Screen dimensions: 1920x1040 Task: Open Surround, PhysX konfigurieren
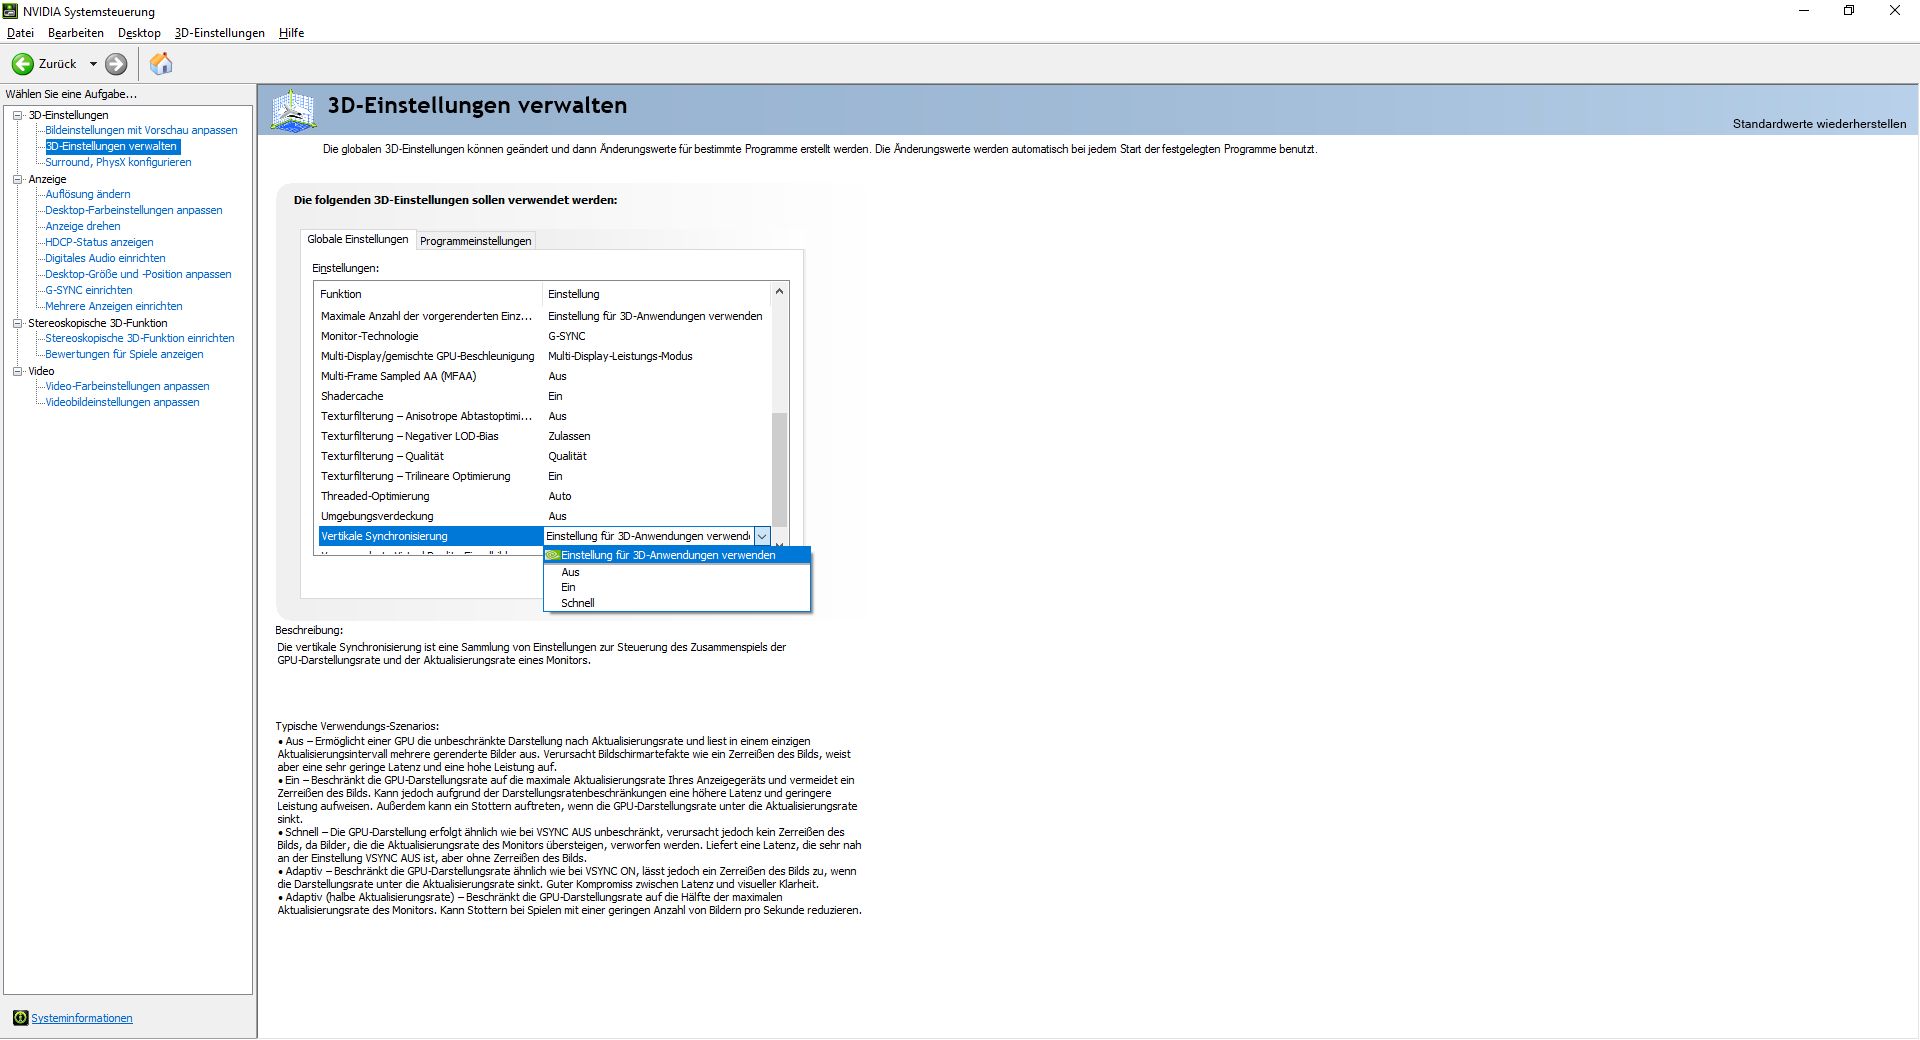(118, 162)
